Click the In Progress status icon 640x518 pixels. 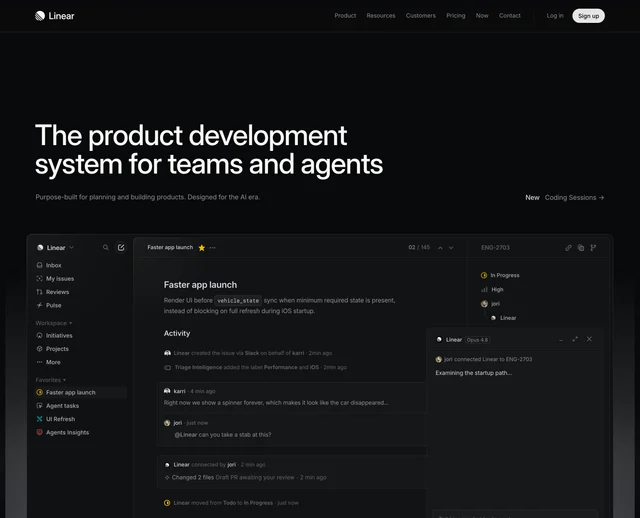(484, 276)
